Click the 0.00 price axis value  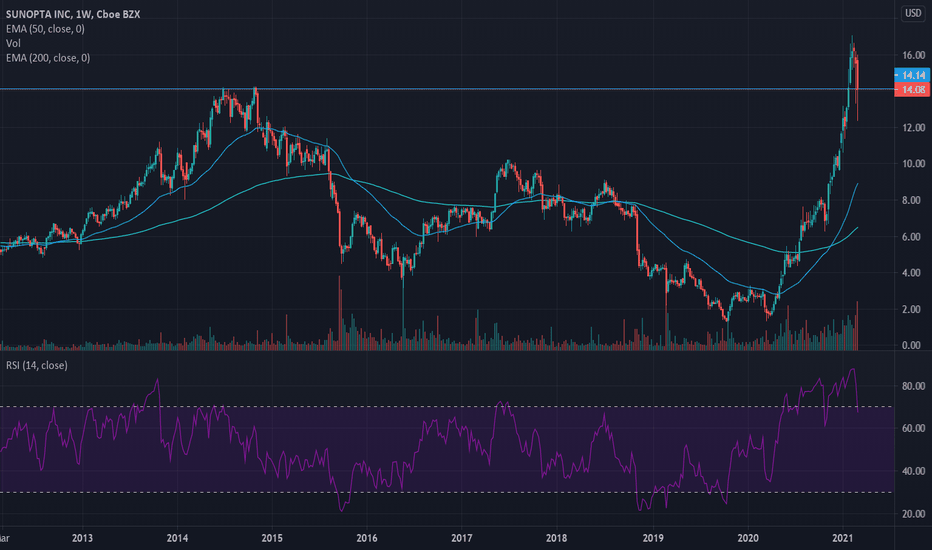click(x=911, y=345)
